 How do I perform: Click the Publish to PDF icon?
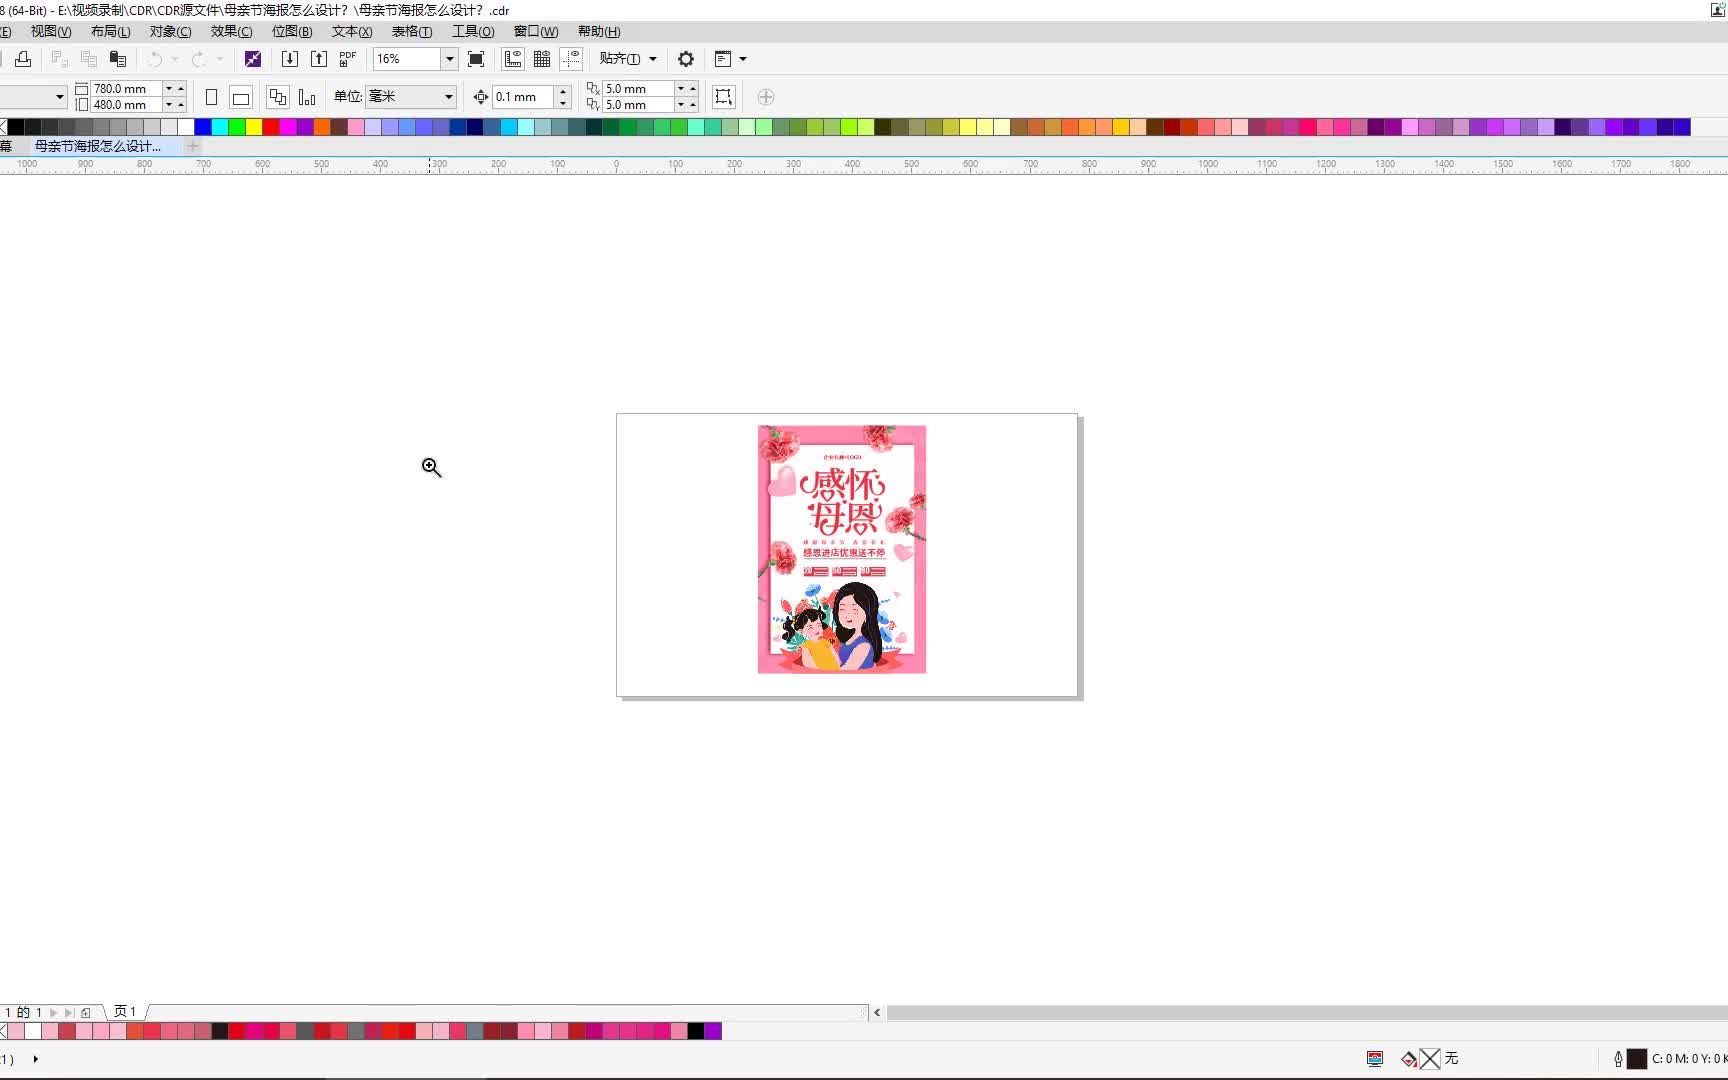pos(348,59)
